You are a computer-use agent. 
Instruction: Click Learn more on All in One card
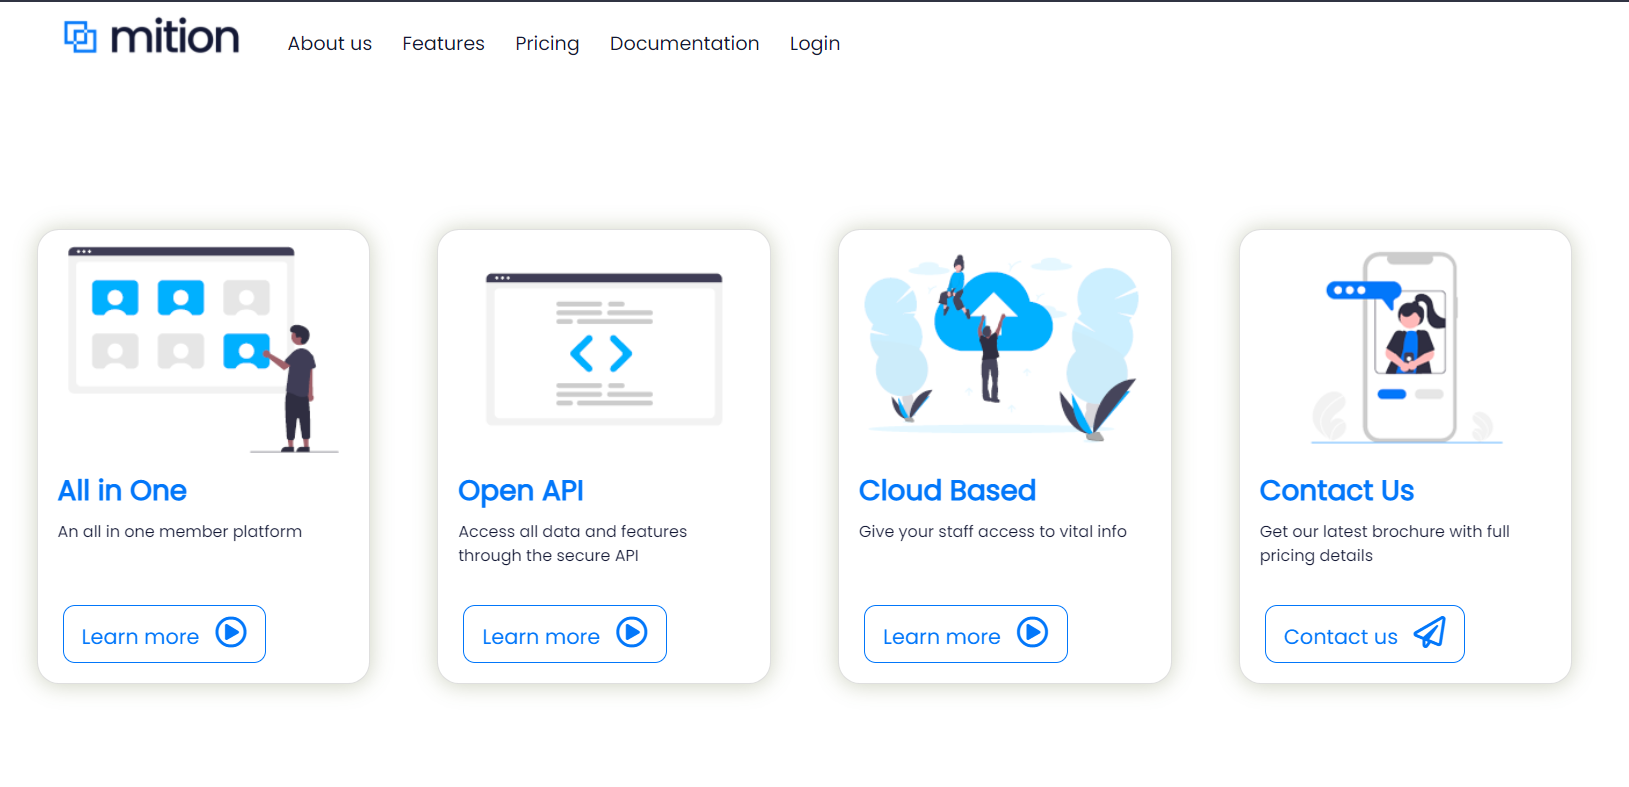point(164,634)
